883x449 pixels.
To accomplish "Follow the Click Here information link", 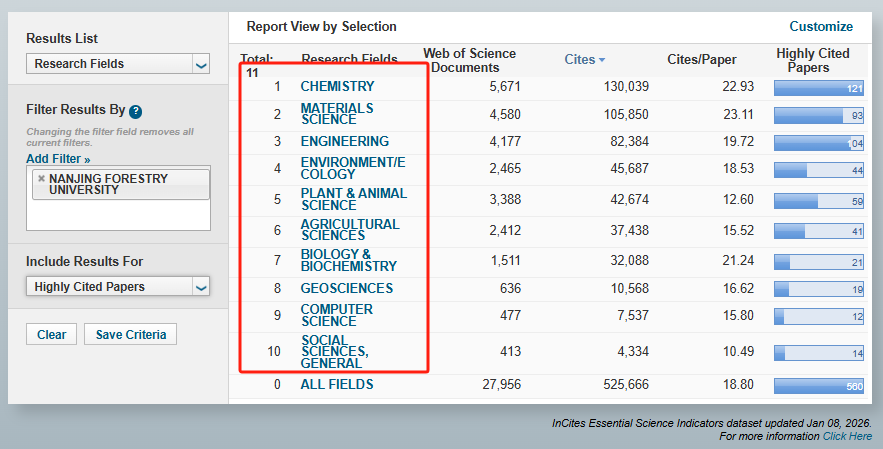I will coord(847,437).
